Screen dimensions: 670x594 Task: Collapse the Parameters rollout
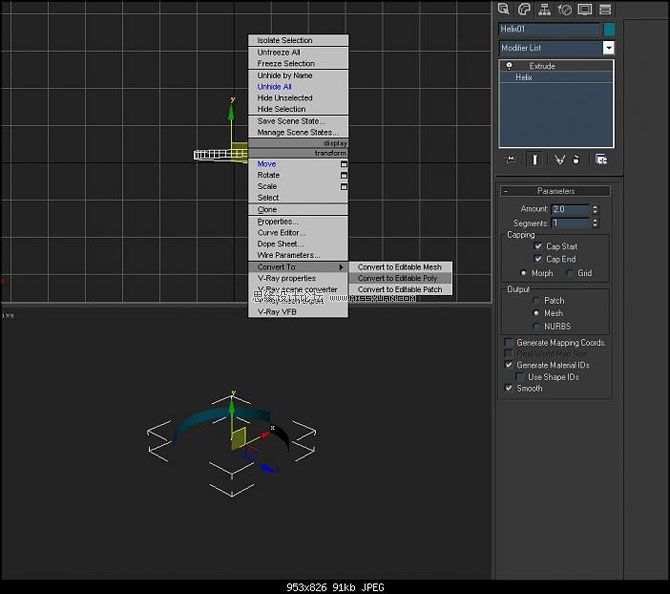555,191
